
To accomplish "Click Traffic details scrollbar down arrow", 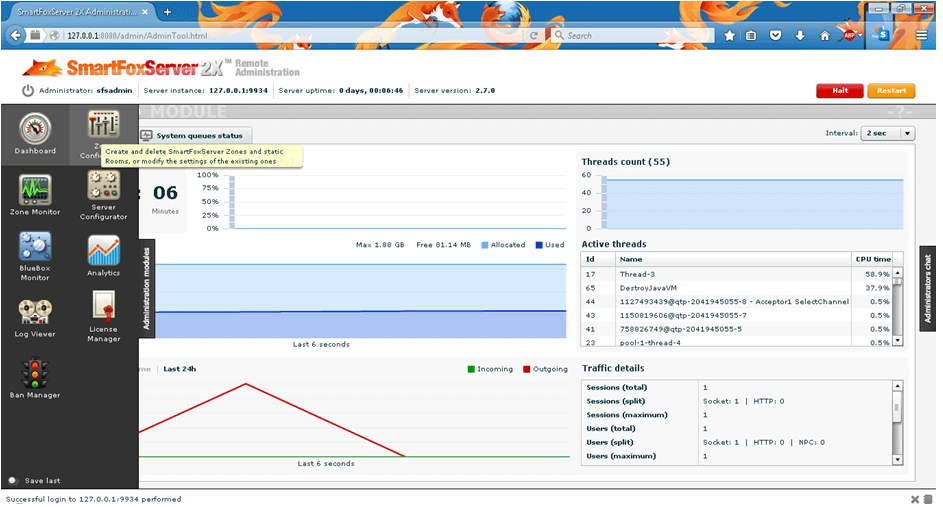I will click(897, 459).
